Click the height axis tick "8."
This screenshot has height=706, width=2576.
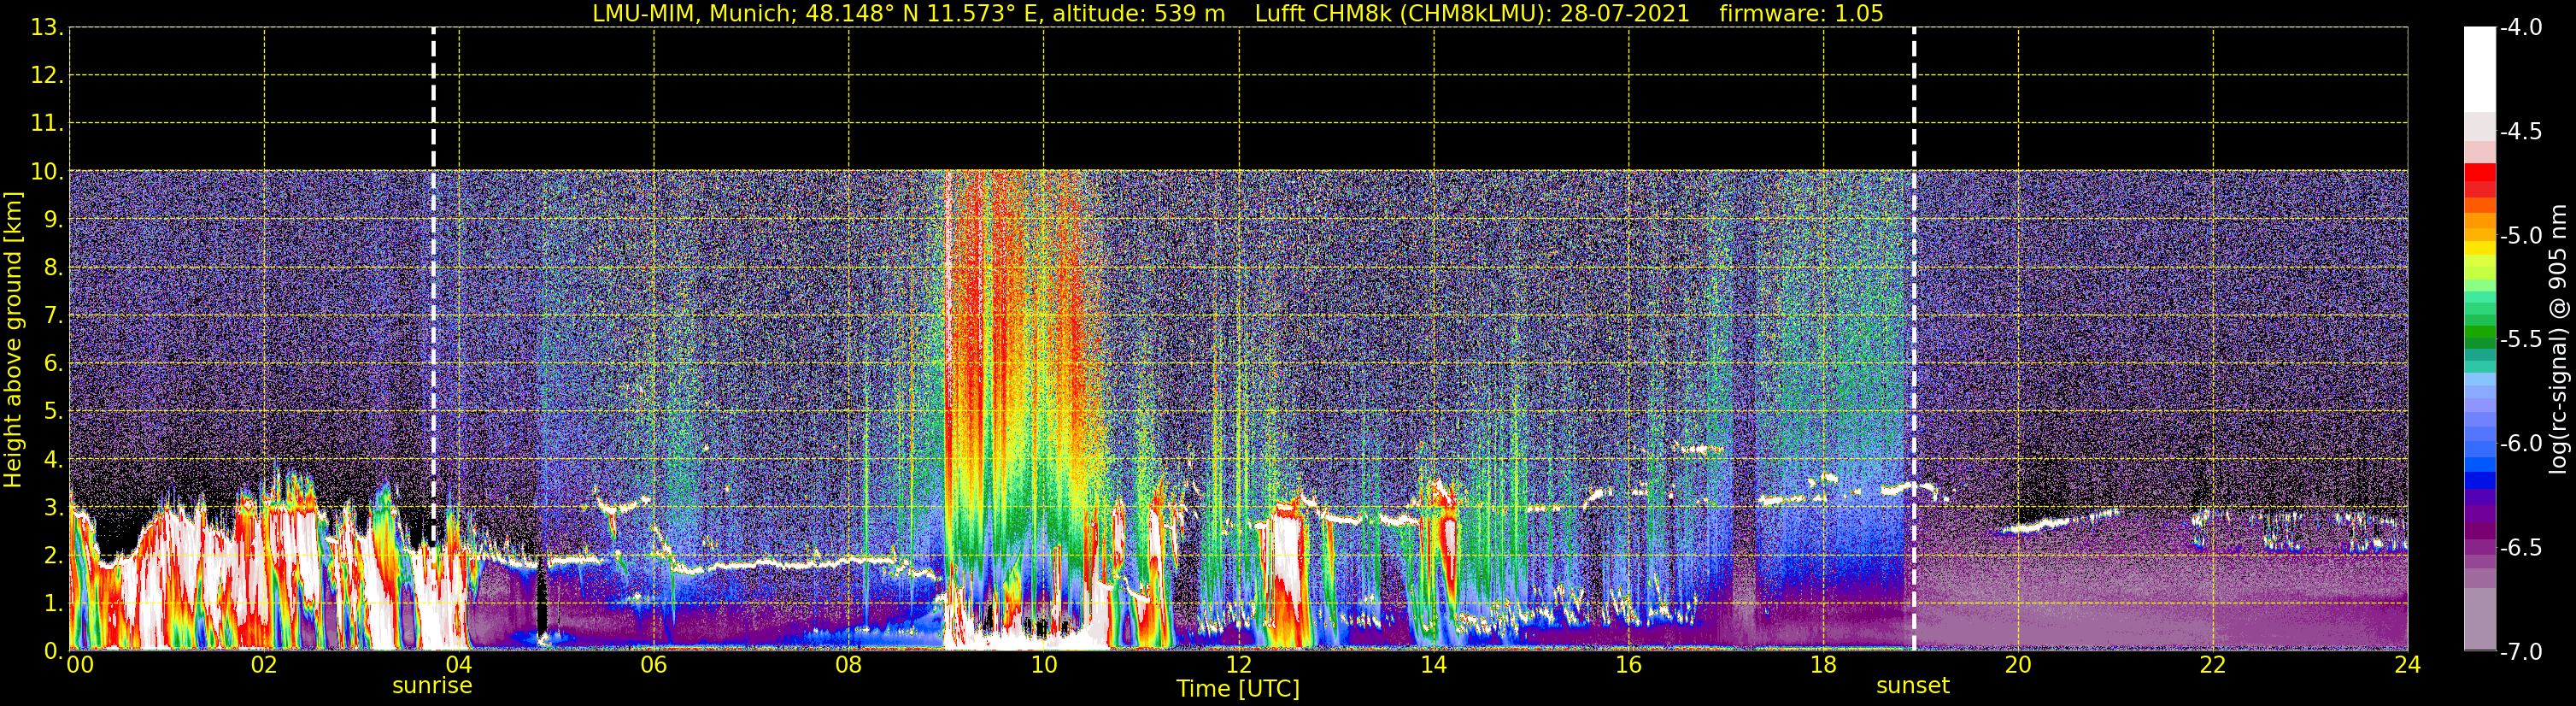coord(54,267)
